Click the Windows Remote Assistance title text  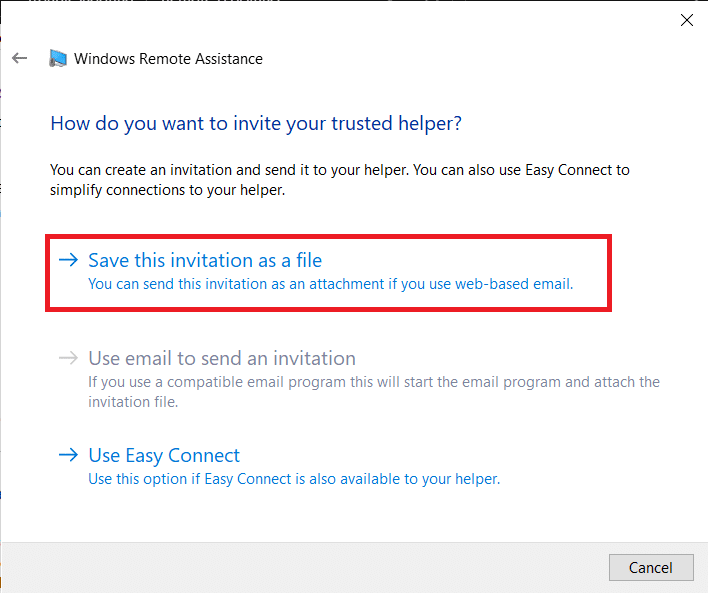168,59
